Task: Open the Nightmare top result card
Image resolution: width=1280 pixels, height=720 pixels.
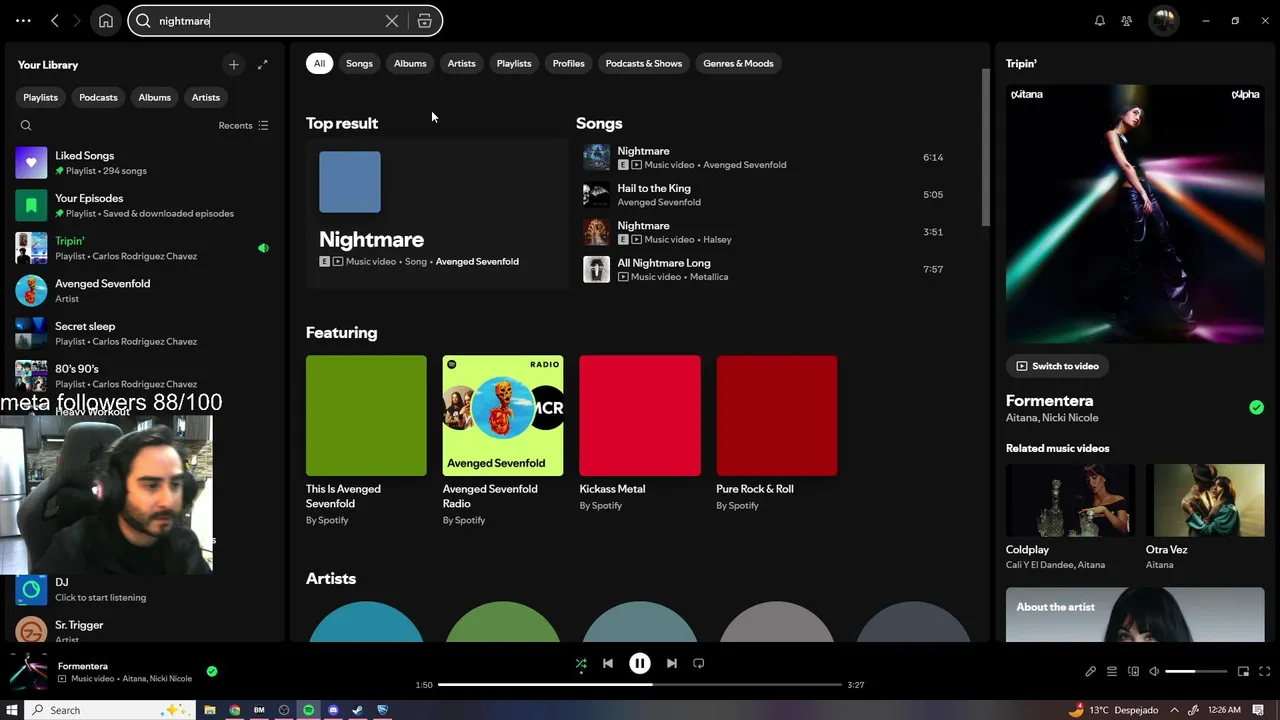Action: coord(437,213)
